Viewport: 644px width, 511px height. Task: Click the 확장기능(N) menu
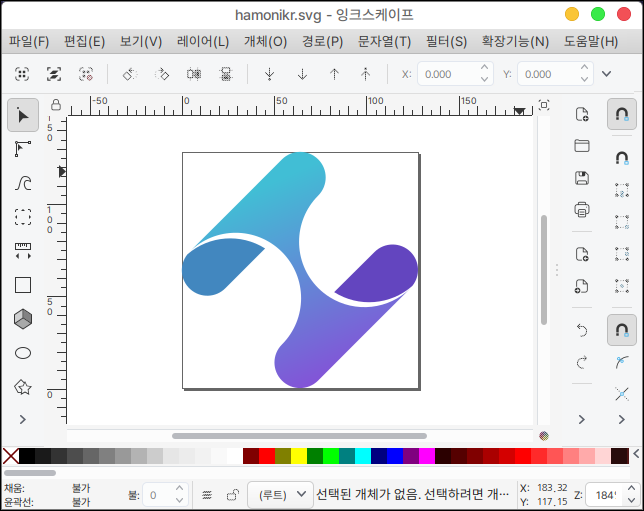(x=515, y=41)
